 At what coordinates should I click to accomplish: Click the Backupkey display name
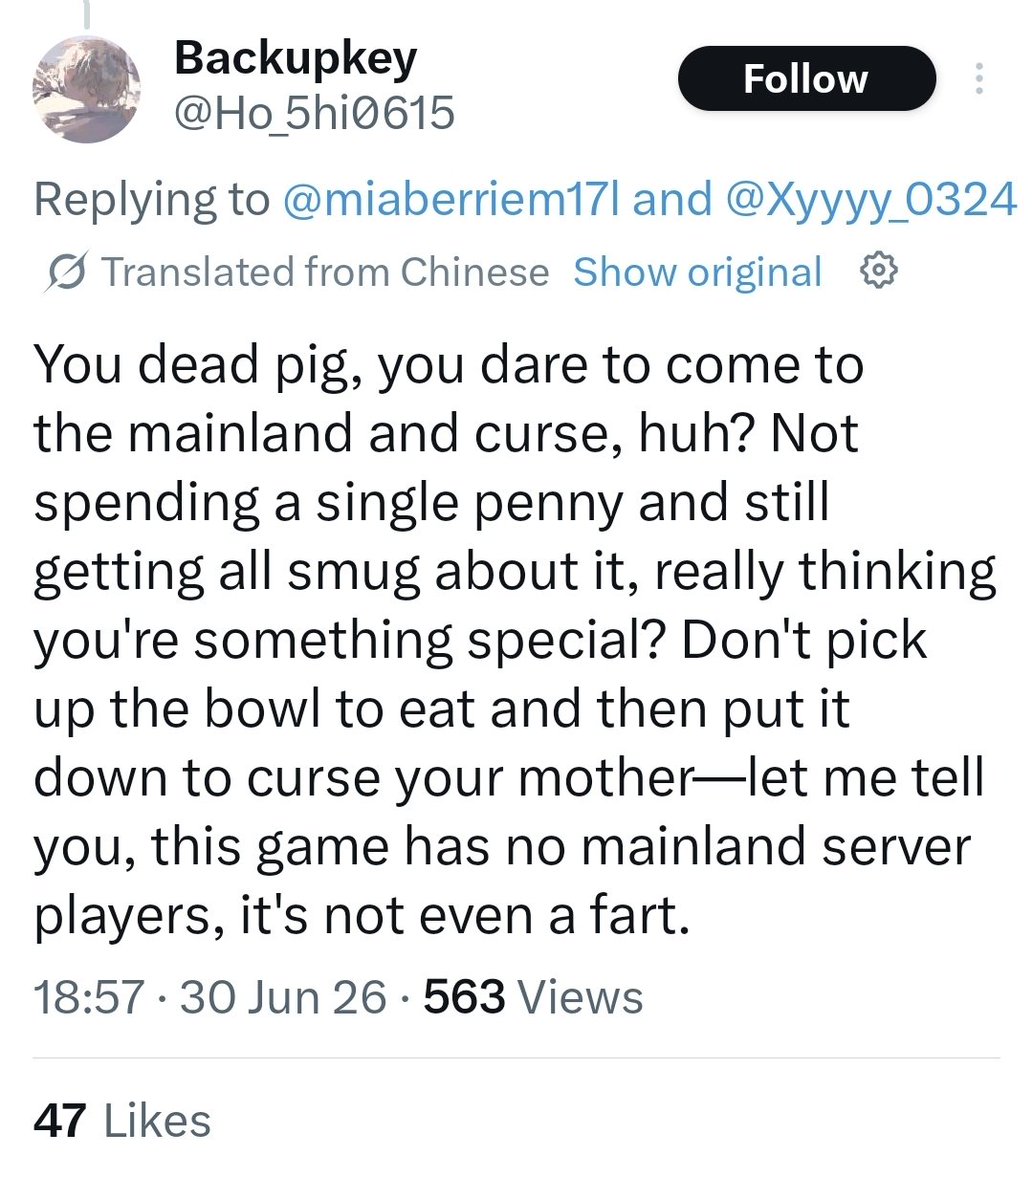click(x=296, y=58)
